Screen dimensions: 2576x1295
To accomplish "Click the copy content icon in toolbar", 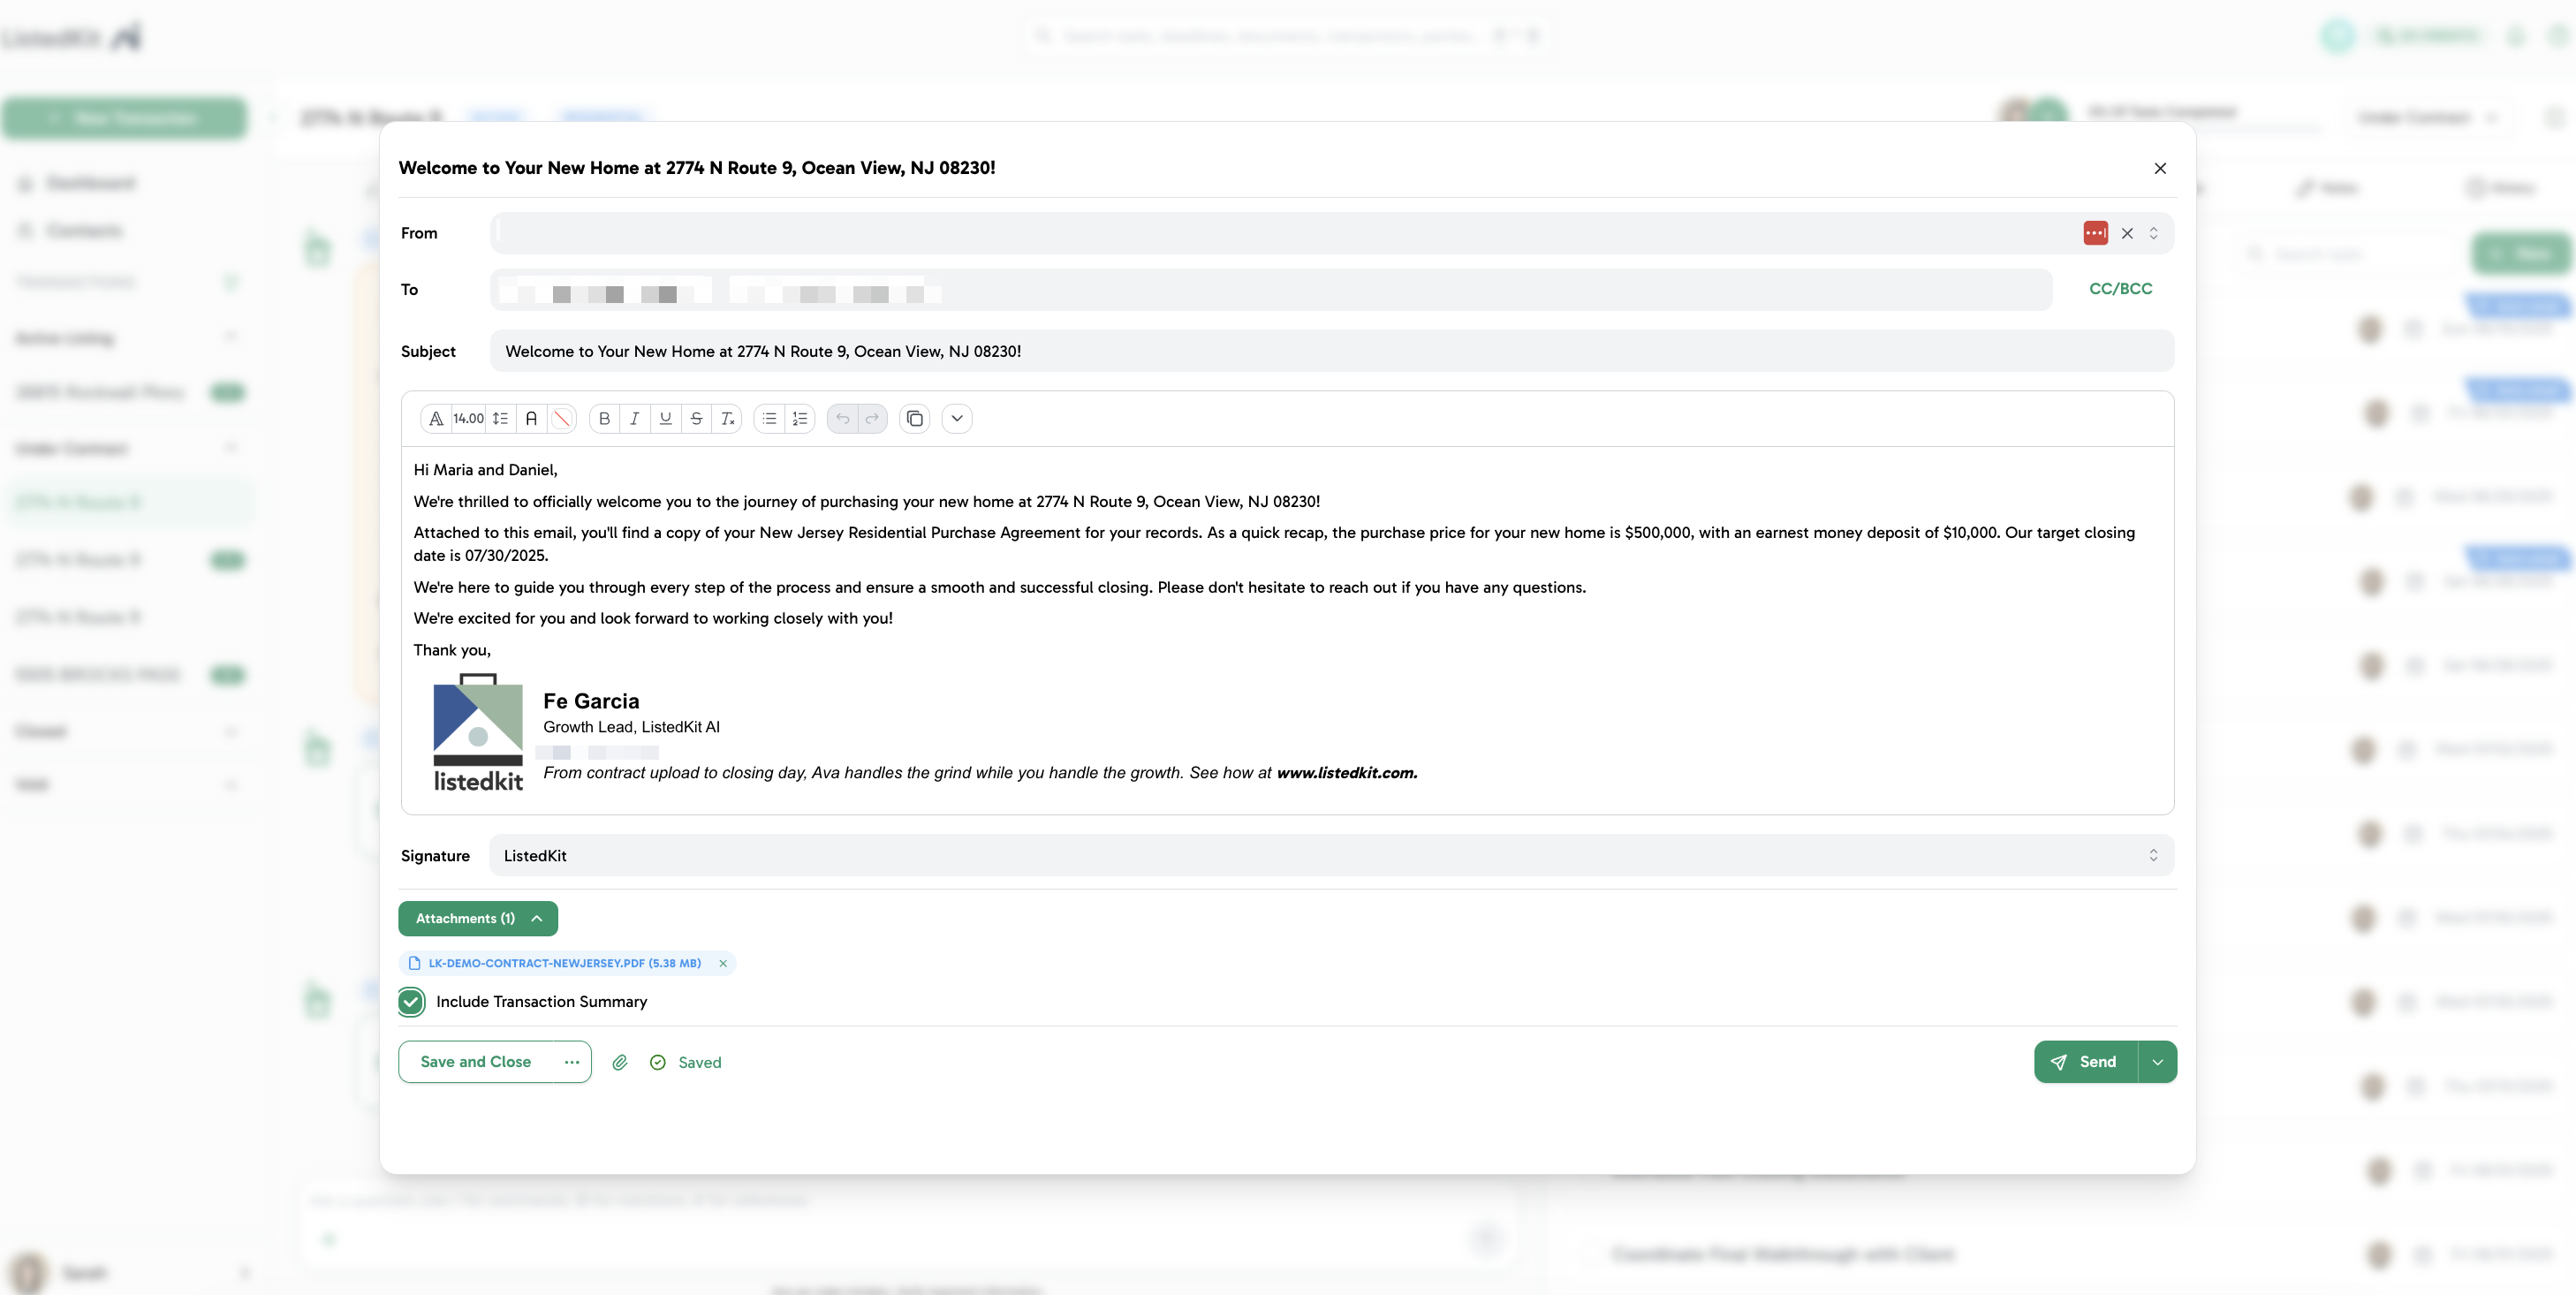I will point(914,418).
